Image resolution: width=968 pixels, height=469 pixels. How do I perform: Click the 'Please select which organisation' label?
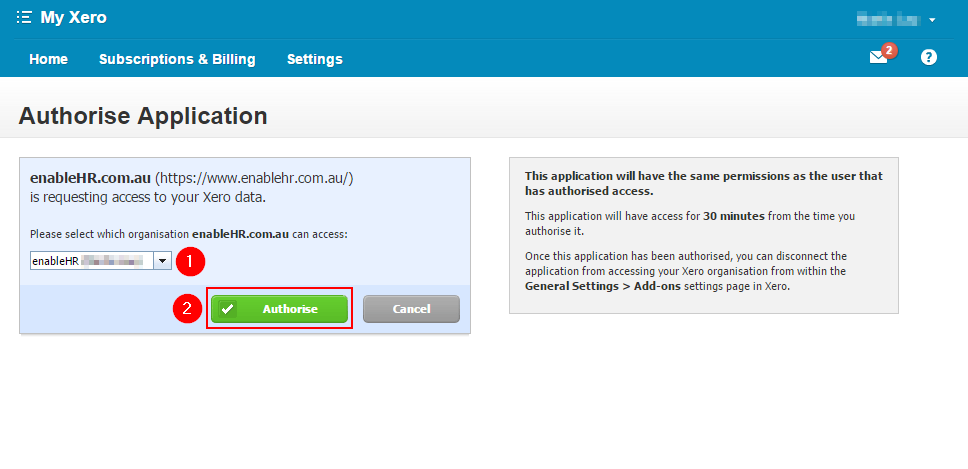click(189, 234)
